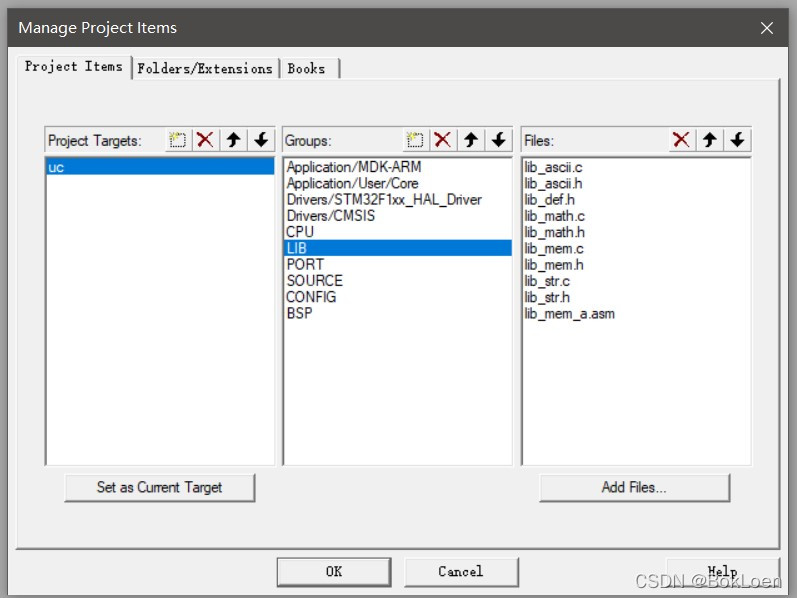This screenshot has height=598, width=797.
Task: Delete the selected Project Target
Action: click(x=205, y=139)
